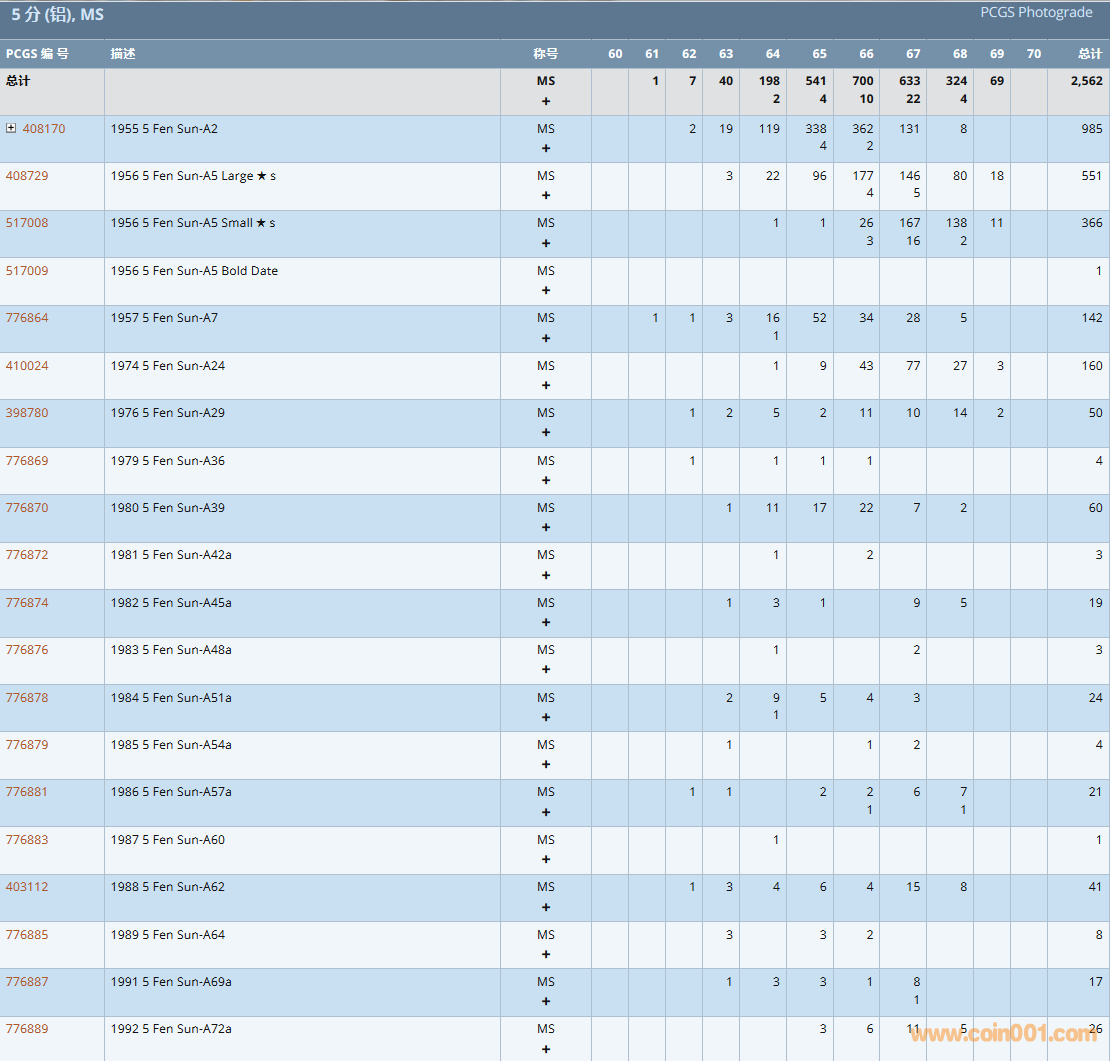Select PCGS number 776864 link

click(x=27, y=318)
